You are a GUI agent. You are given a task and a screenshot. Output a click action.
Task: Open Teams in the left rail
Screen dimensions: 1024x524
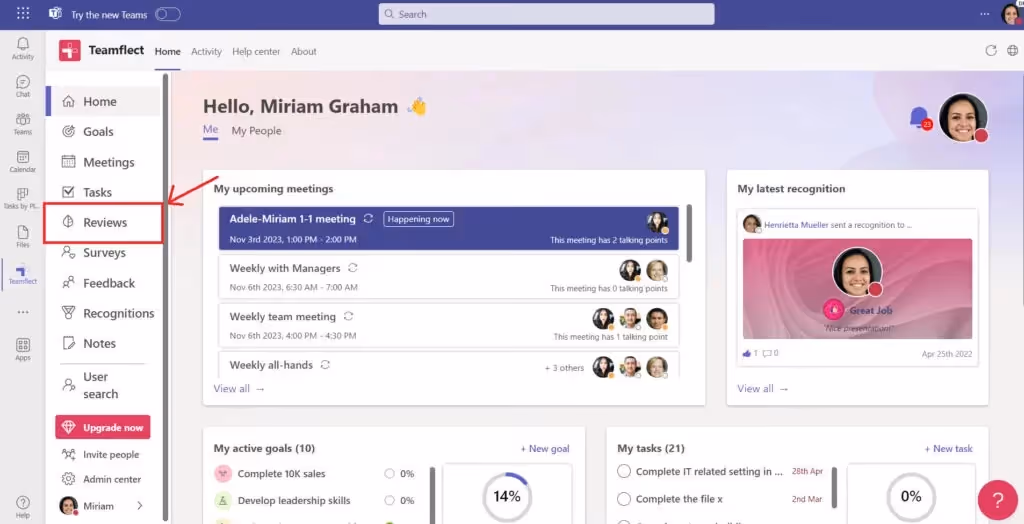[23, 123]
